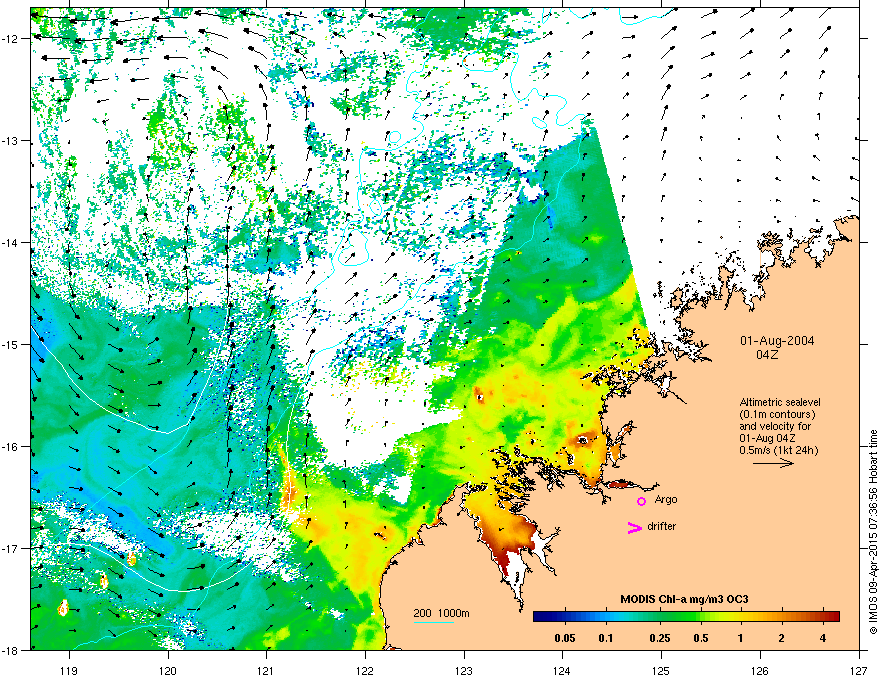Click the -13 latitude axis label
880x680 pixels.
(11, 140)
